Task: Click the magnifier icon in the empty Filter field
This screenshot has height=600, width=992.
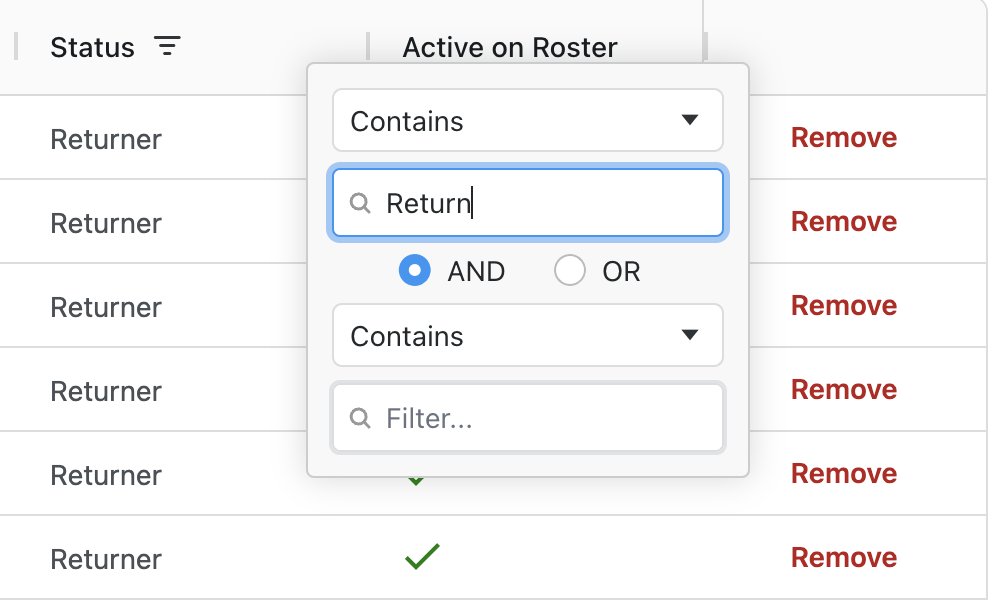Action: 361,417
